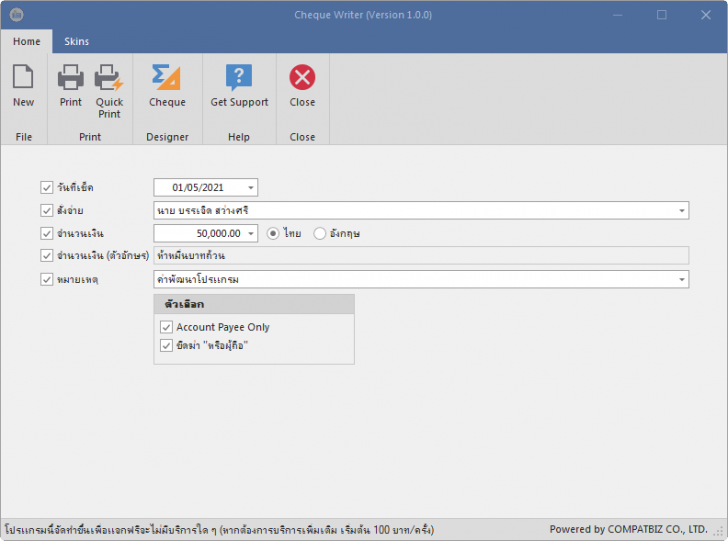Click the Thai status bar message text
The image size is (728, 541).
[x=219, y=529]
